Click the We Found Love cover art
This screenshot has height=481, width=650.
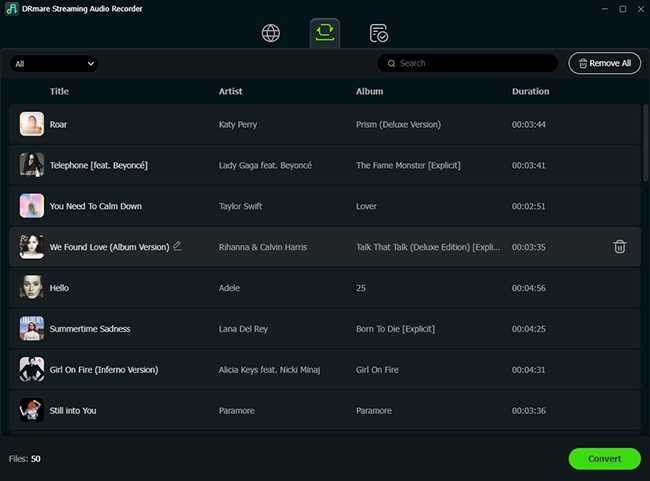pyautogui.click(x=32, y=246)
